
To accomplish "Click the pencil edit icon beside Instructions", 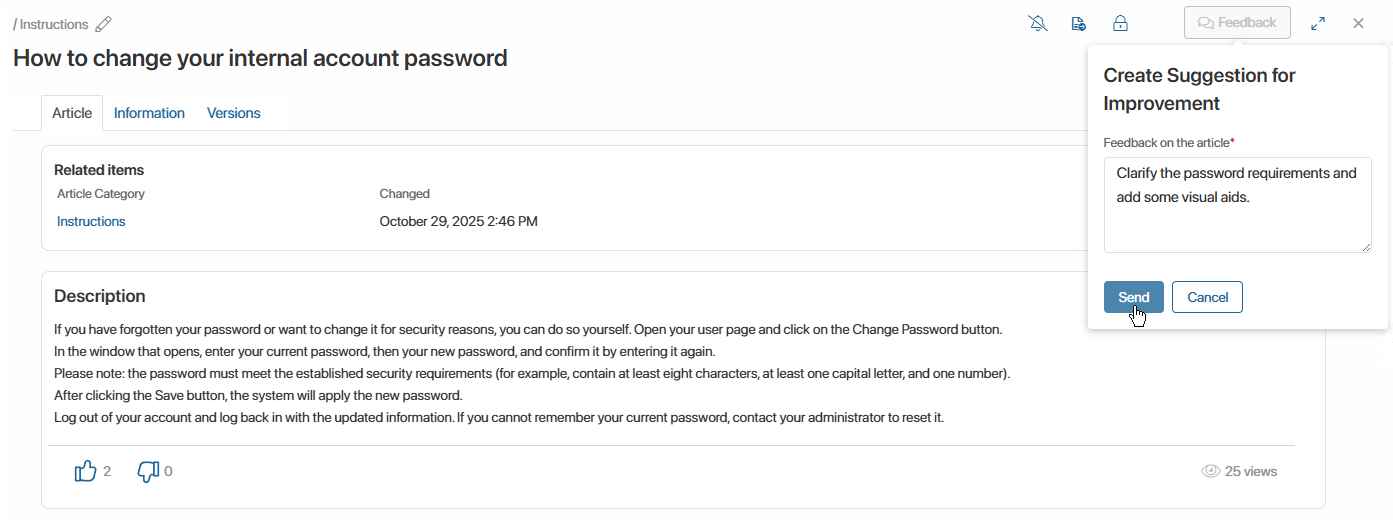I will point(103,24).
